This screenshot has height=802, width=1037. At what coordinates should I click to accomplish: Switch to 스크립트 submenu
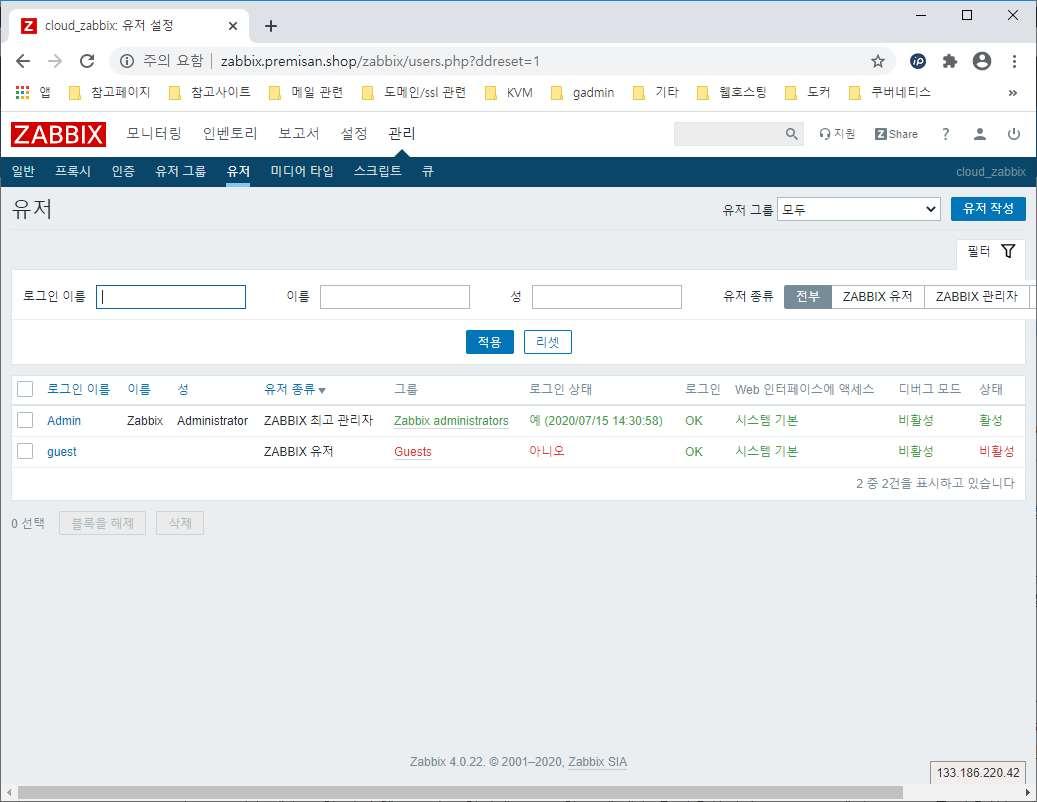[378, 171]
